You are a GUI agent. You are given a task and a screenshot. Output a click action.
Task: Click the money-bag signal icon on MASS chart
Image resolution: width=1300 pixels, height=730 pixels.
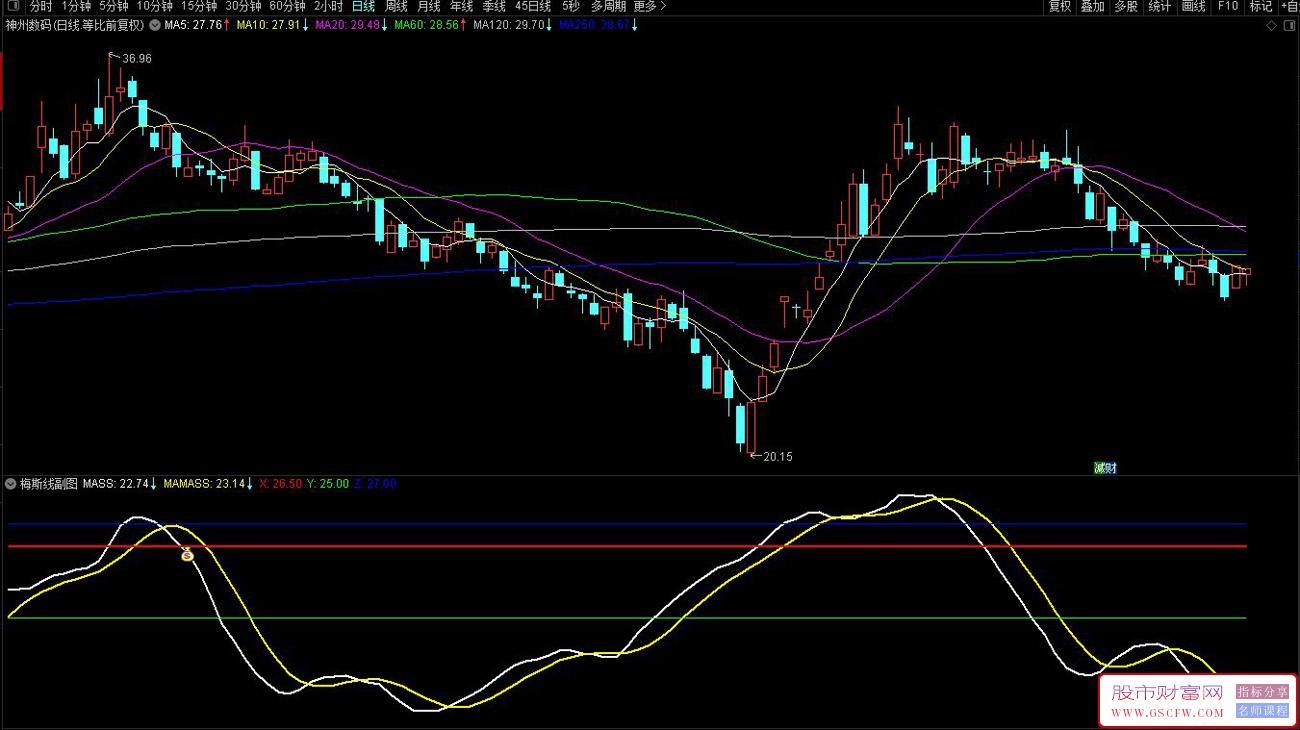[x=187, y=554]
